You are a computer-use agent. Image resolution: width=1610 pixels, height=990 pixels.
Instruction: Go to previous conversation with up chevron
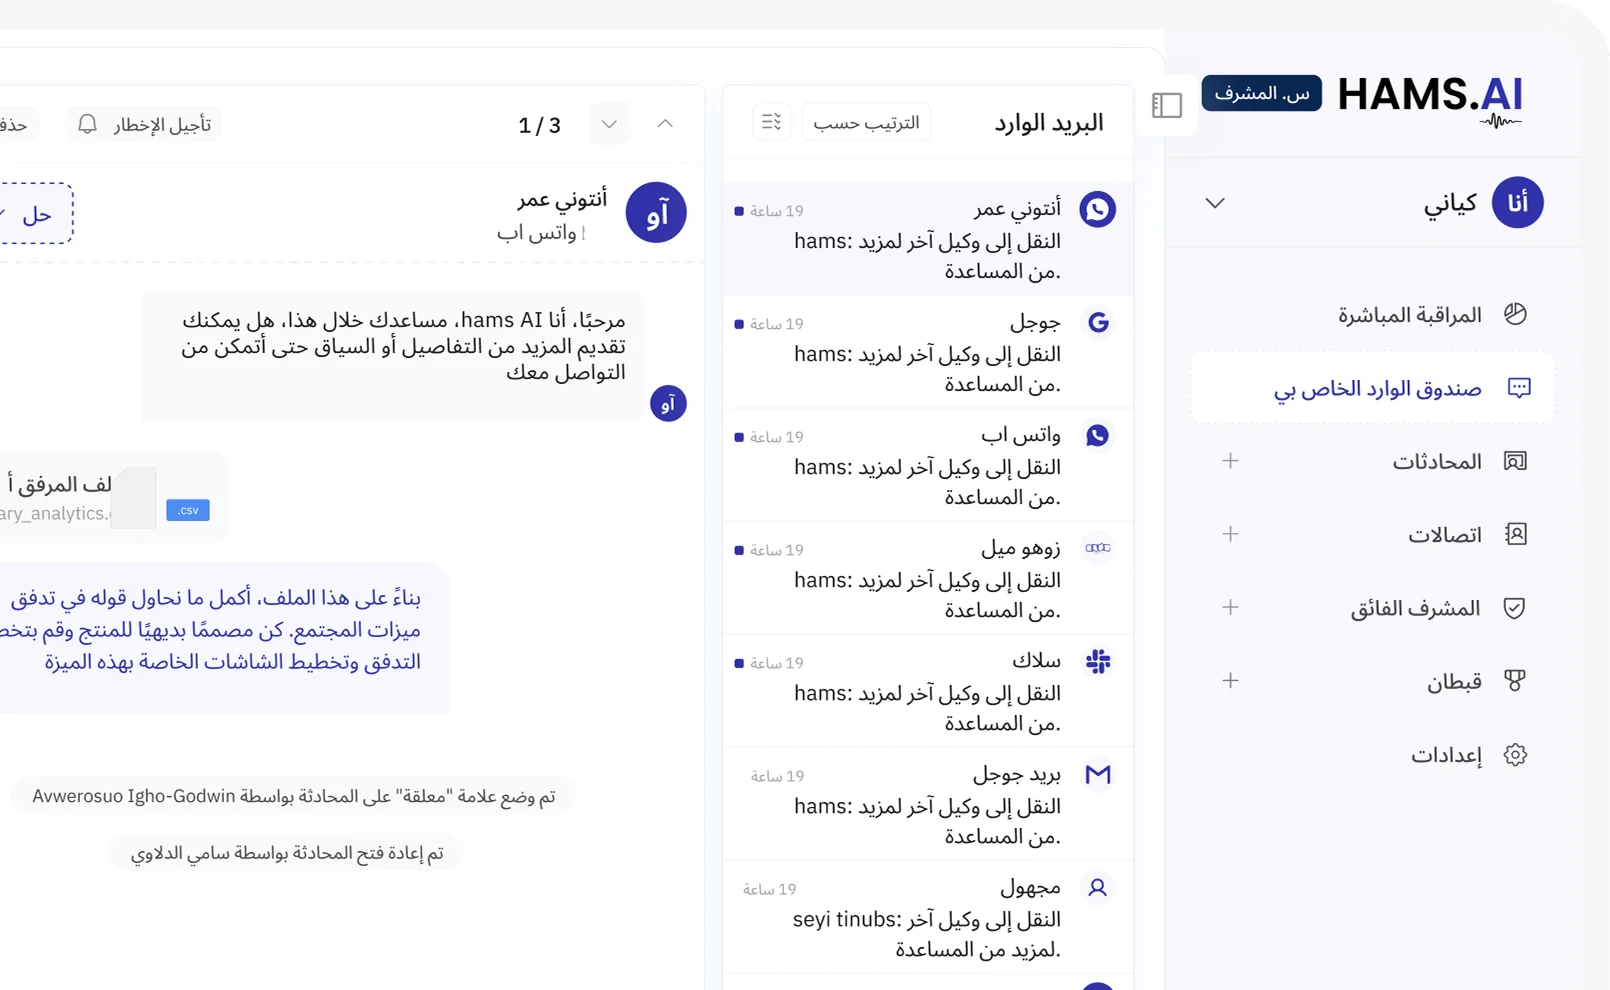[665, 124]
